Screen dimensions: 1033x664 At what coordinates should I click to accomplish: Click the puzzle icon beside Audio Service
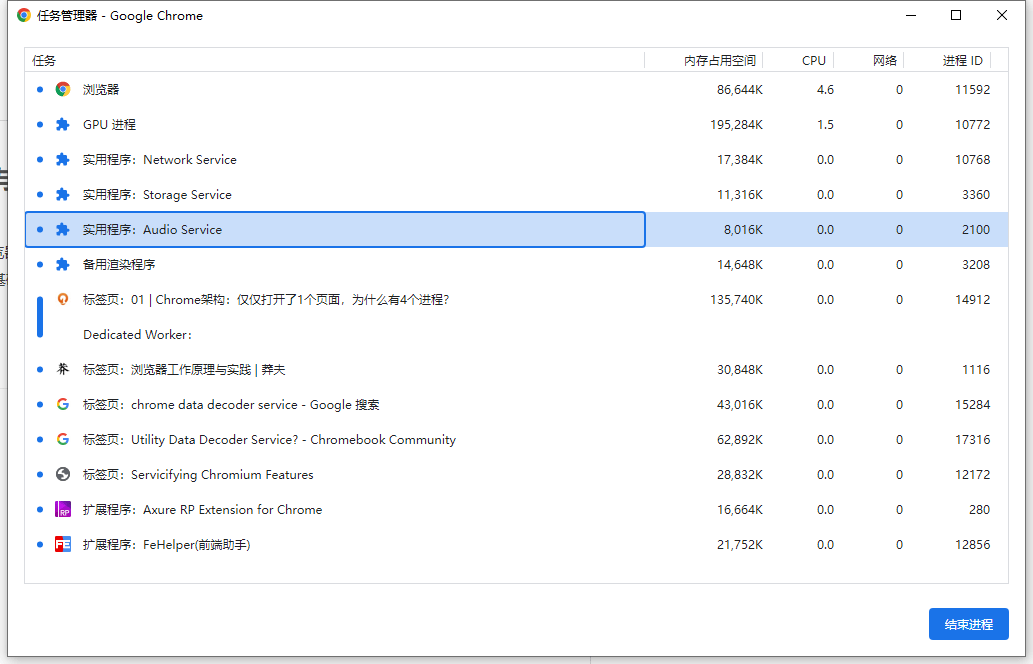click(63, 229)
